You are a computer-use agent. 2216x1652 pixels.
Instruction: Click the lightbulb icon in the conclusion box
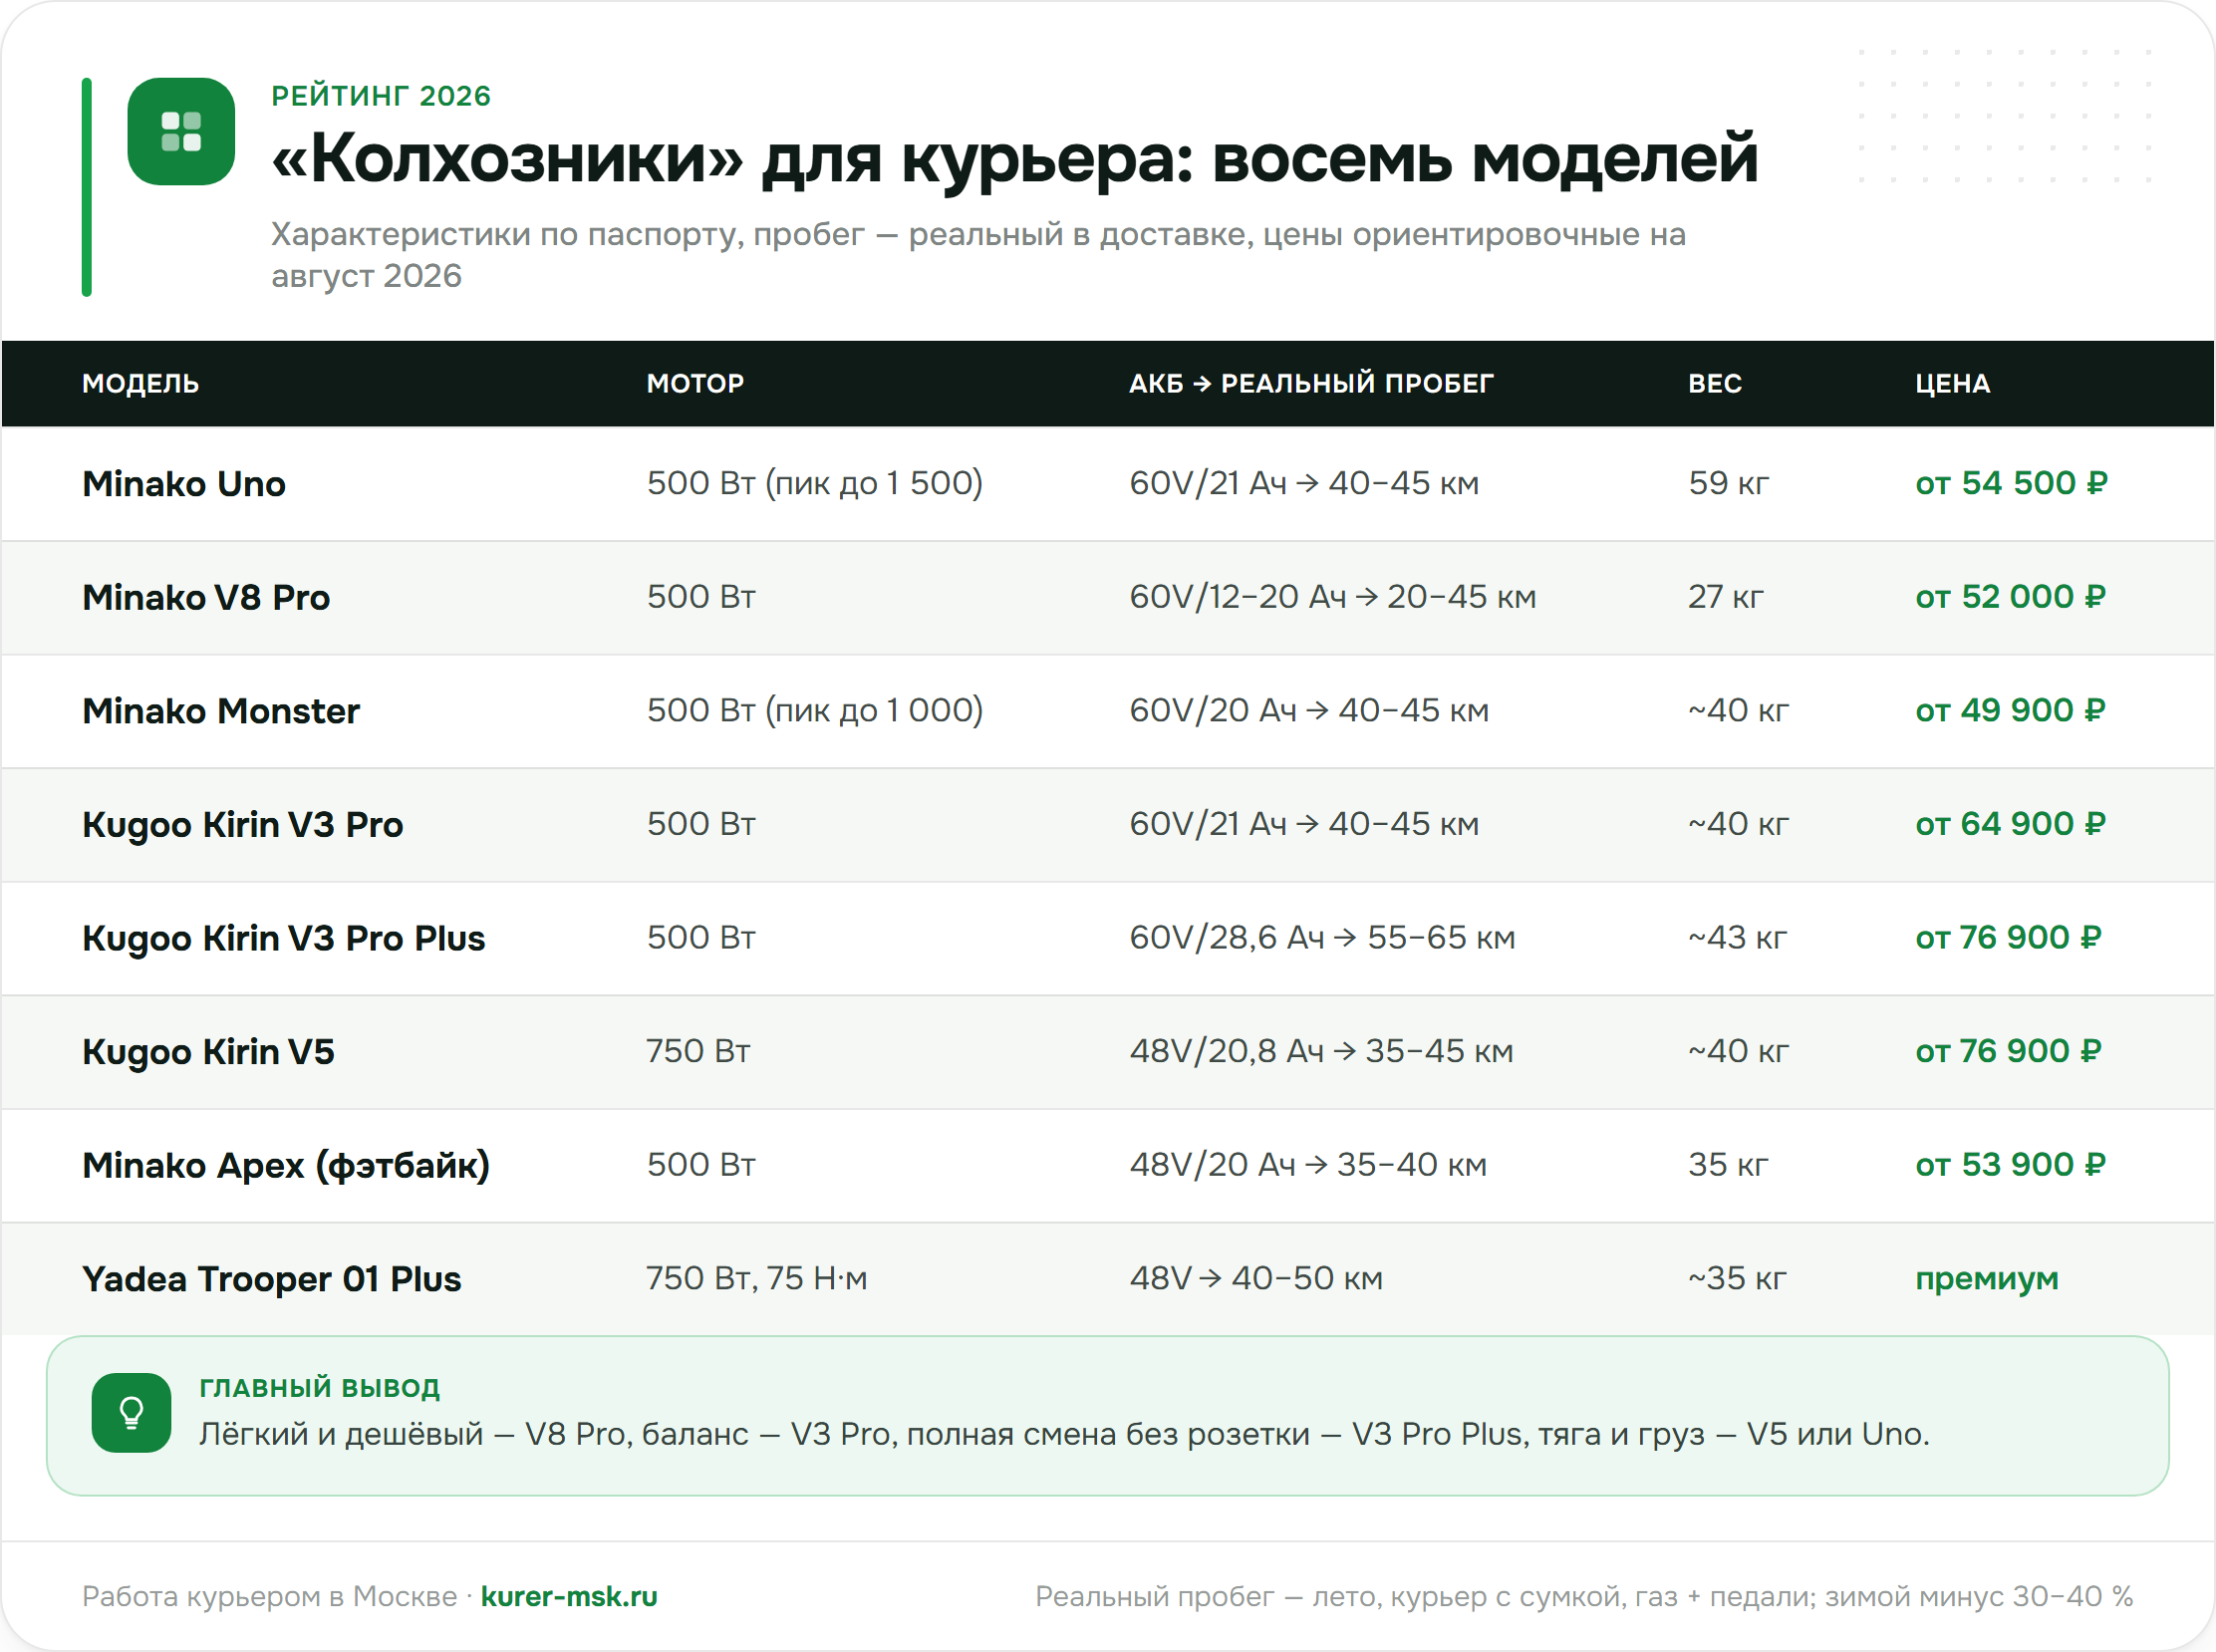coord(131,1412)
